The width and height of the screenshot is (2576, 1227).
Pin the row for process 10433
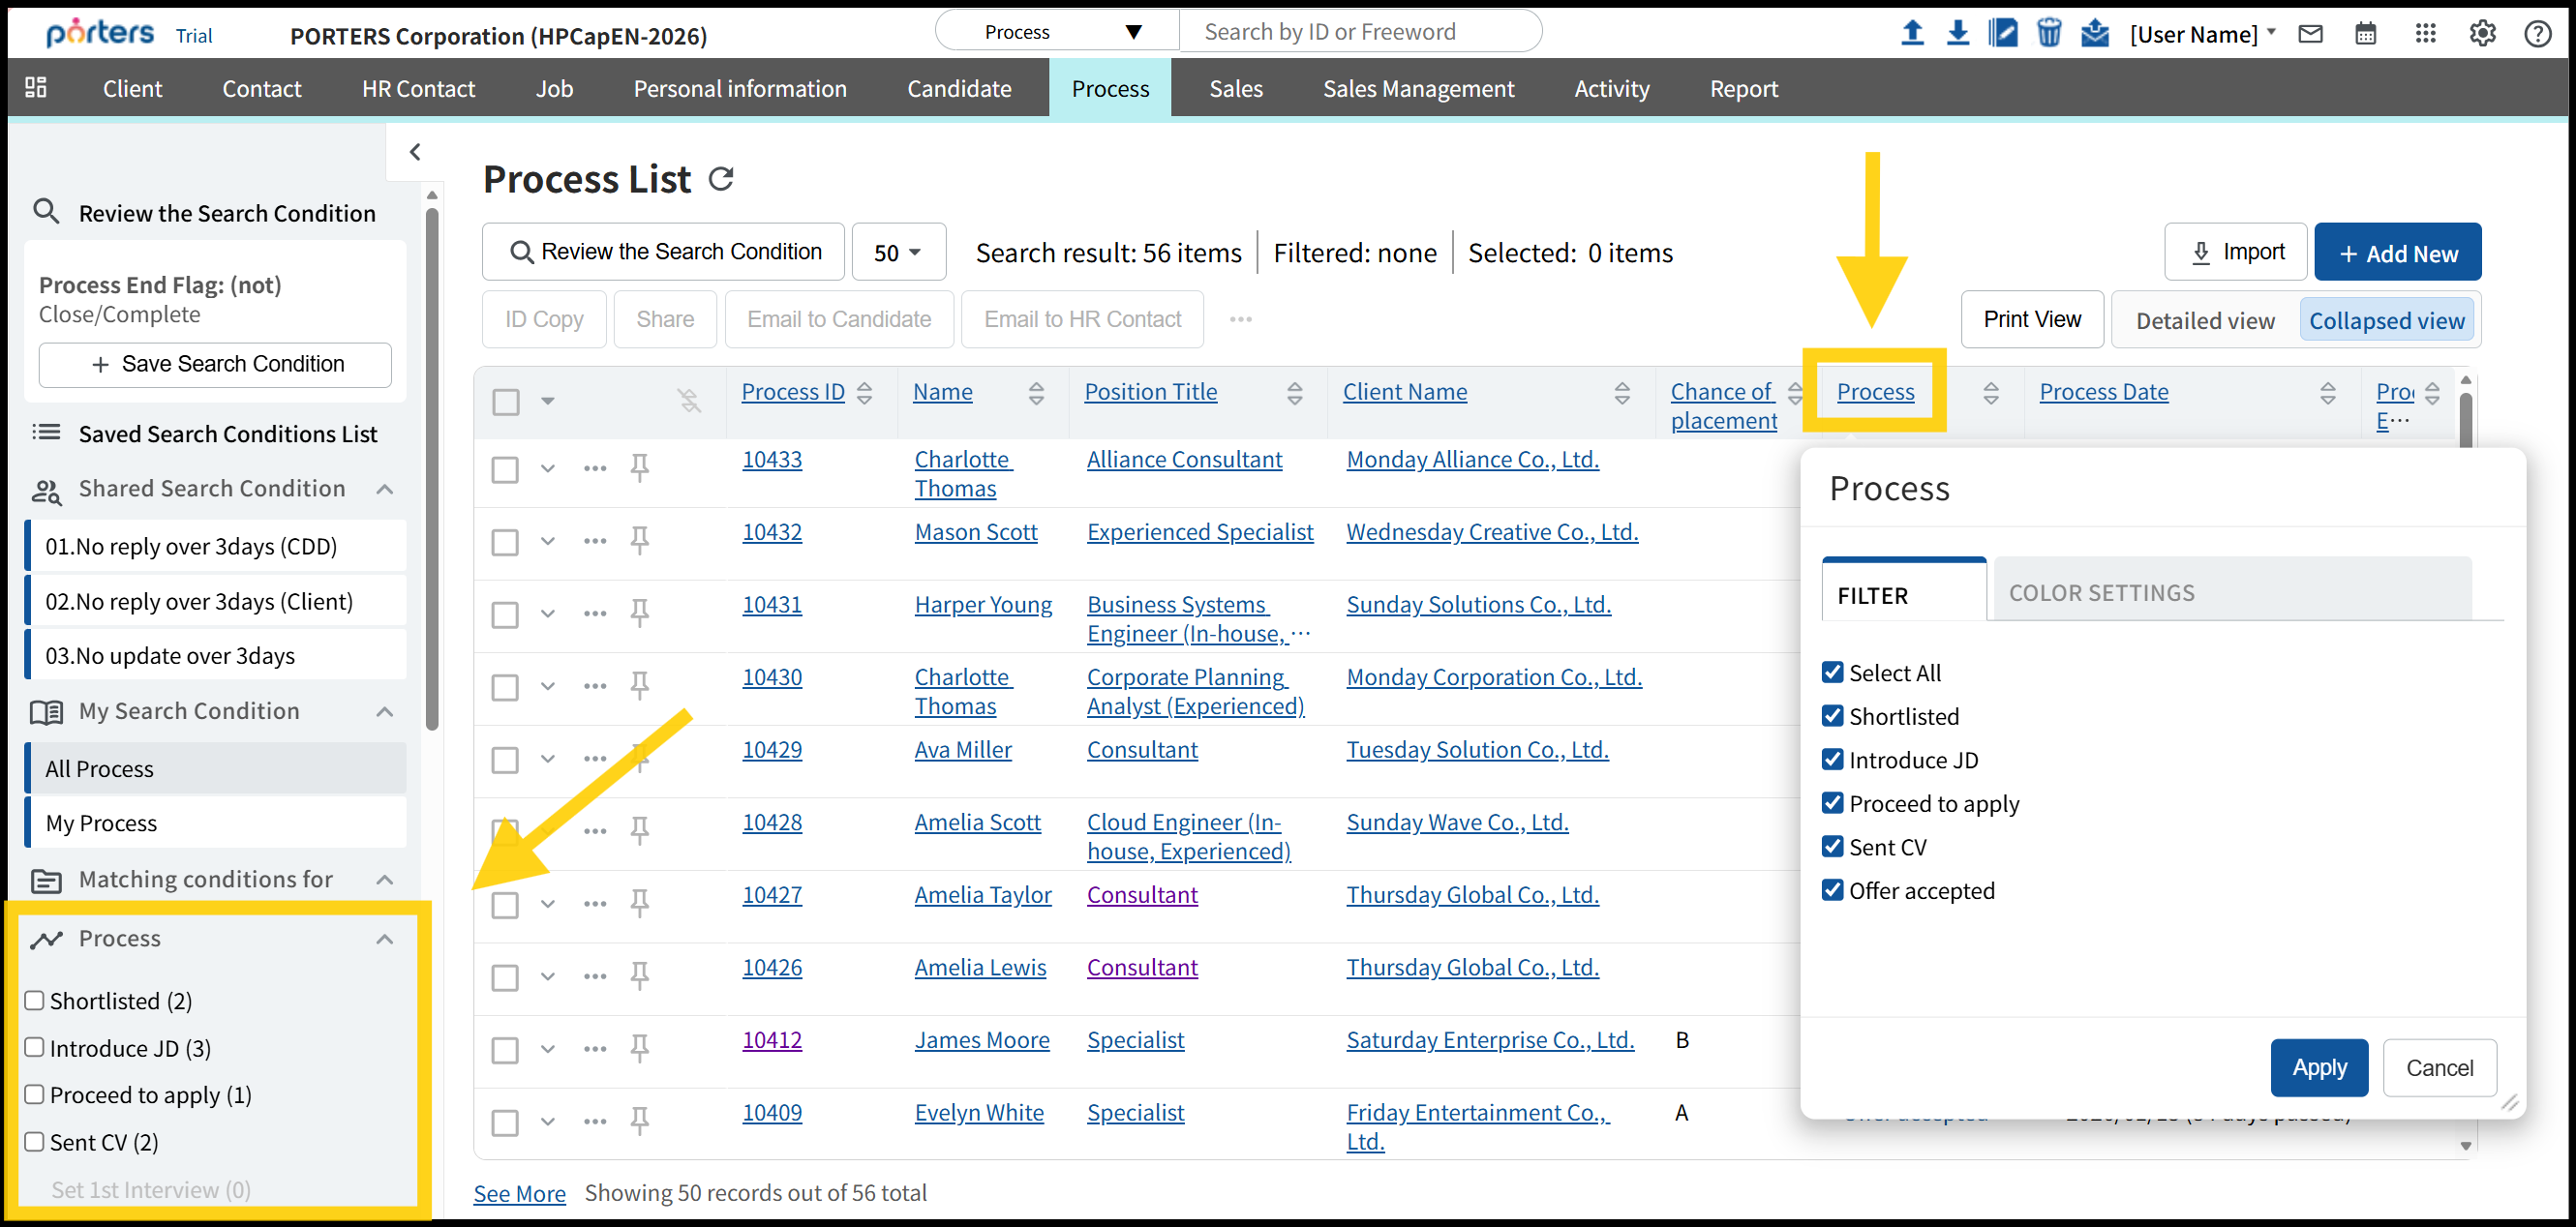click(640, 467)
